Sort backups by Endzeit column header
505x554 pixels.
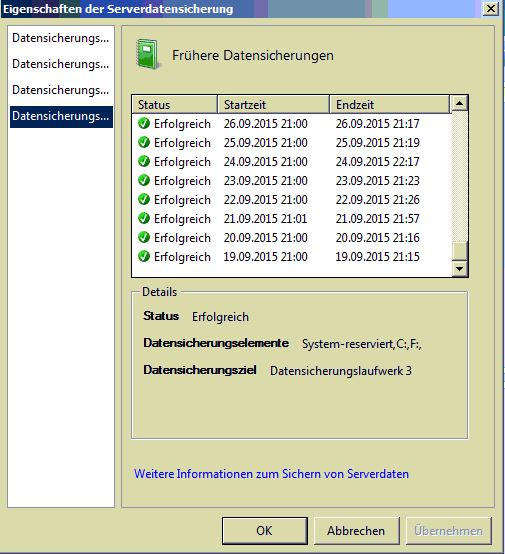[x=390, y=105]
